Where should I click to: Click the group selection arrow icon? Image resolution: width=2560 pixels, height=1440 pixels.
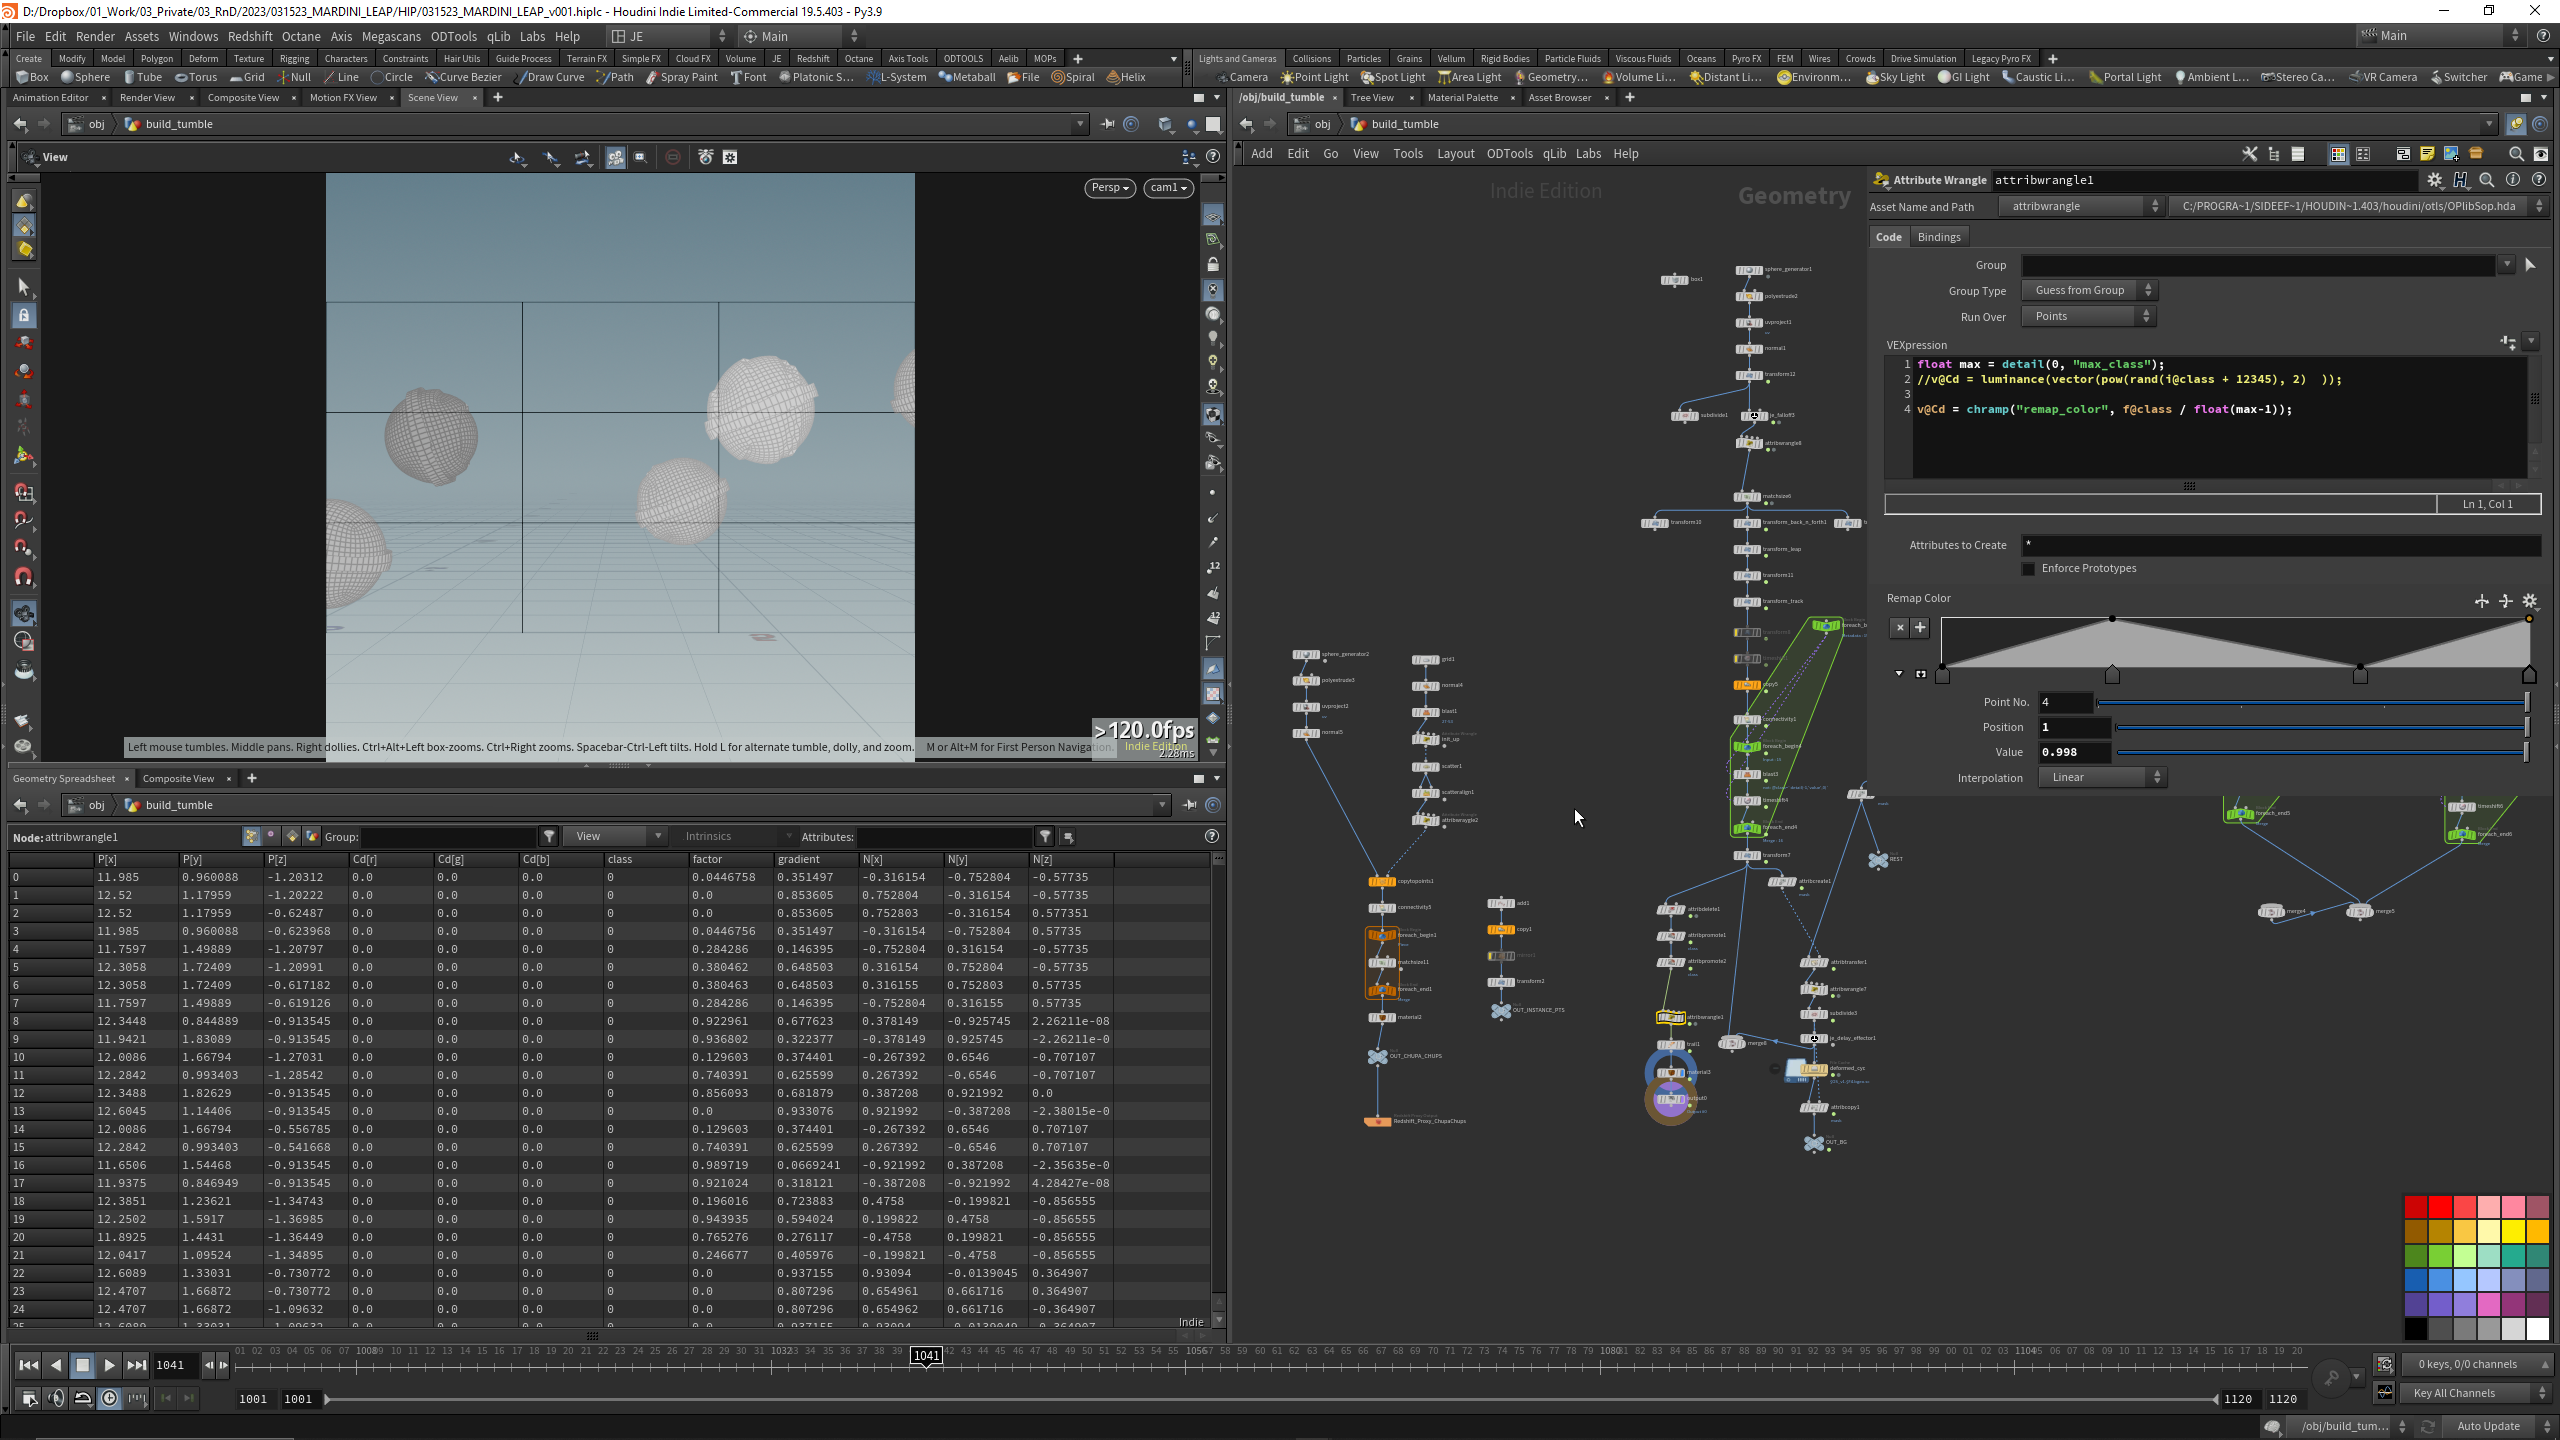coord(2531,265)
